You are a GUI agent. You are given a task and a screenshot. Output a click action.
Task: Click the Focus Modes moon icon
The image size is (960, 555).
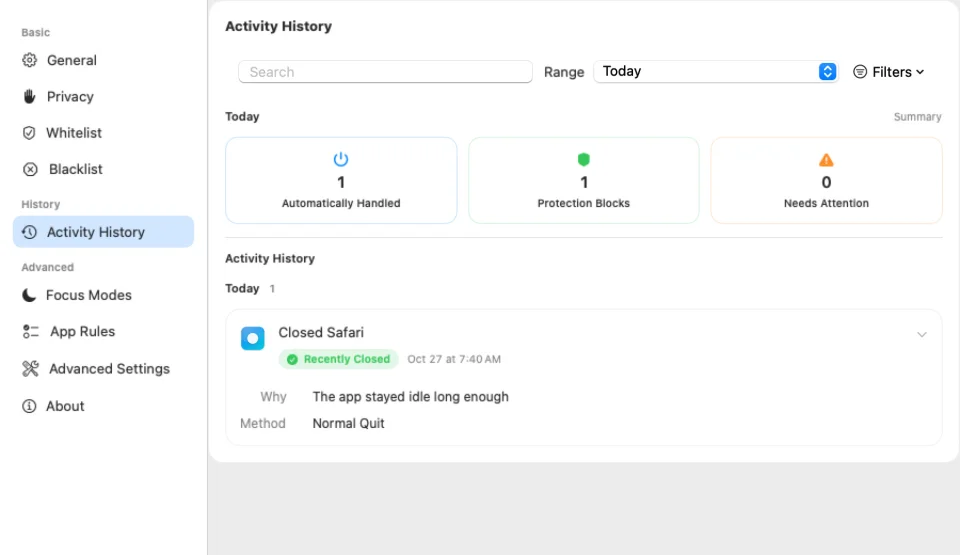coord(29,295)
